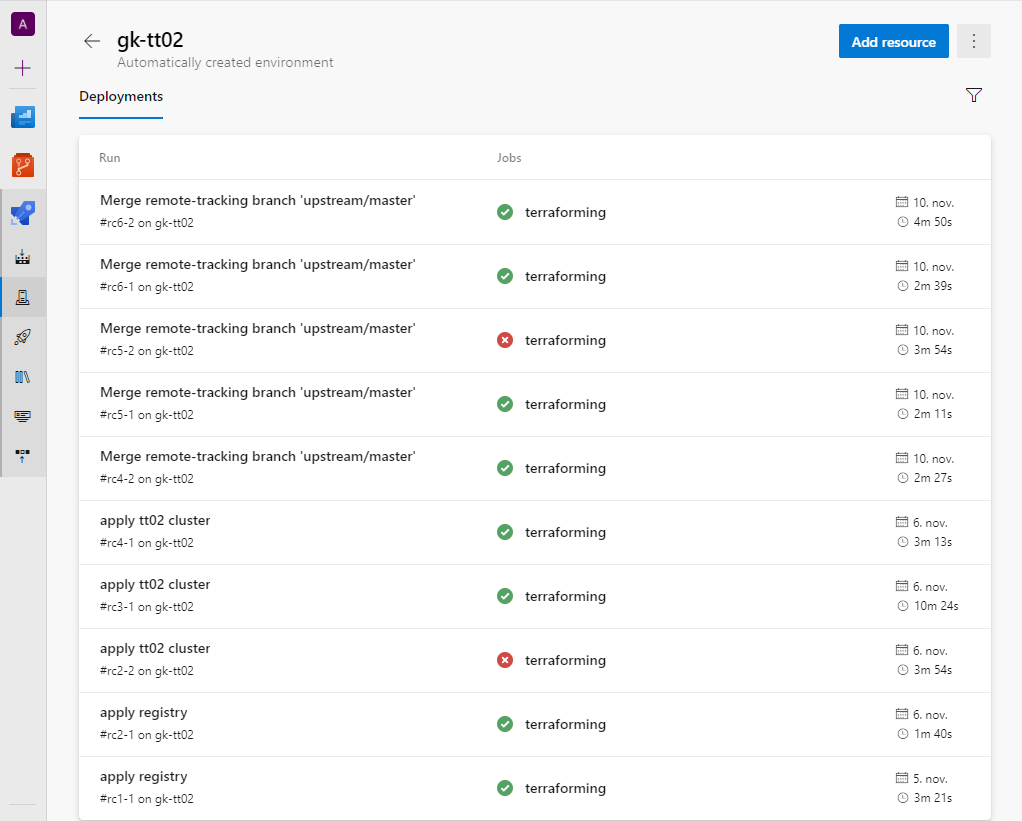Click failed status icon for run #rc2-2
Image resolution: width=1022 pixels, height=821 pixels.
505,660
